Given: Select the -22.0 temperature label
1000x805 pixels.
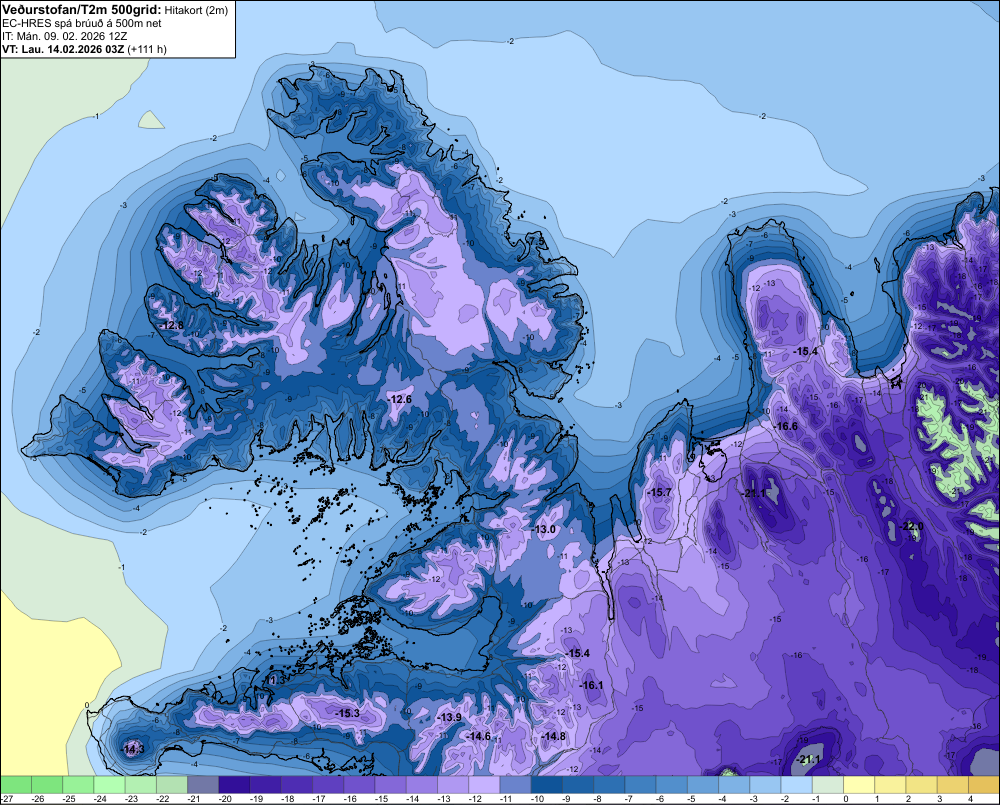Looking at the screenshot, I should point(911,526).
